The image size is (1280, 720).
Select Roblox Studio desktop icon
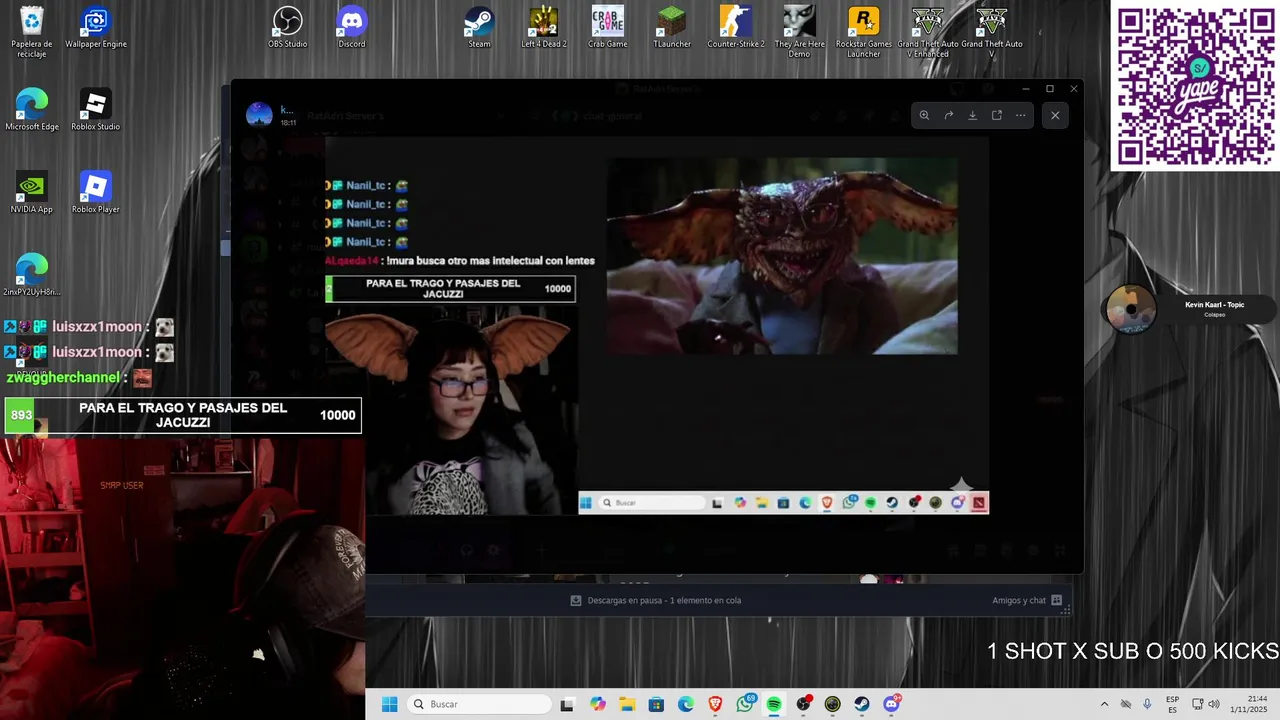[x=96, y=110]
